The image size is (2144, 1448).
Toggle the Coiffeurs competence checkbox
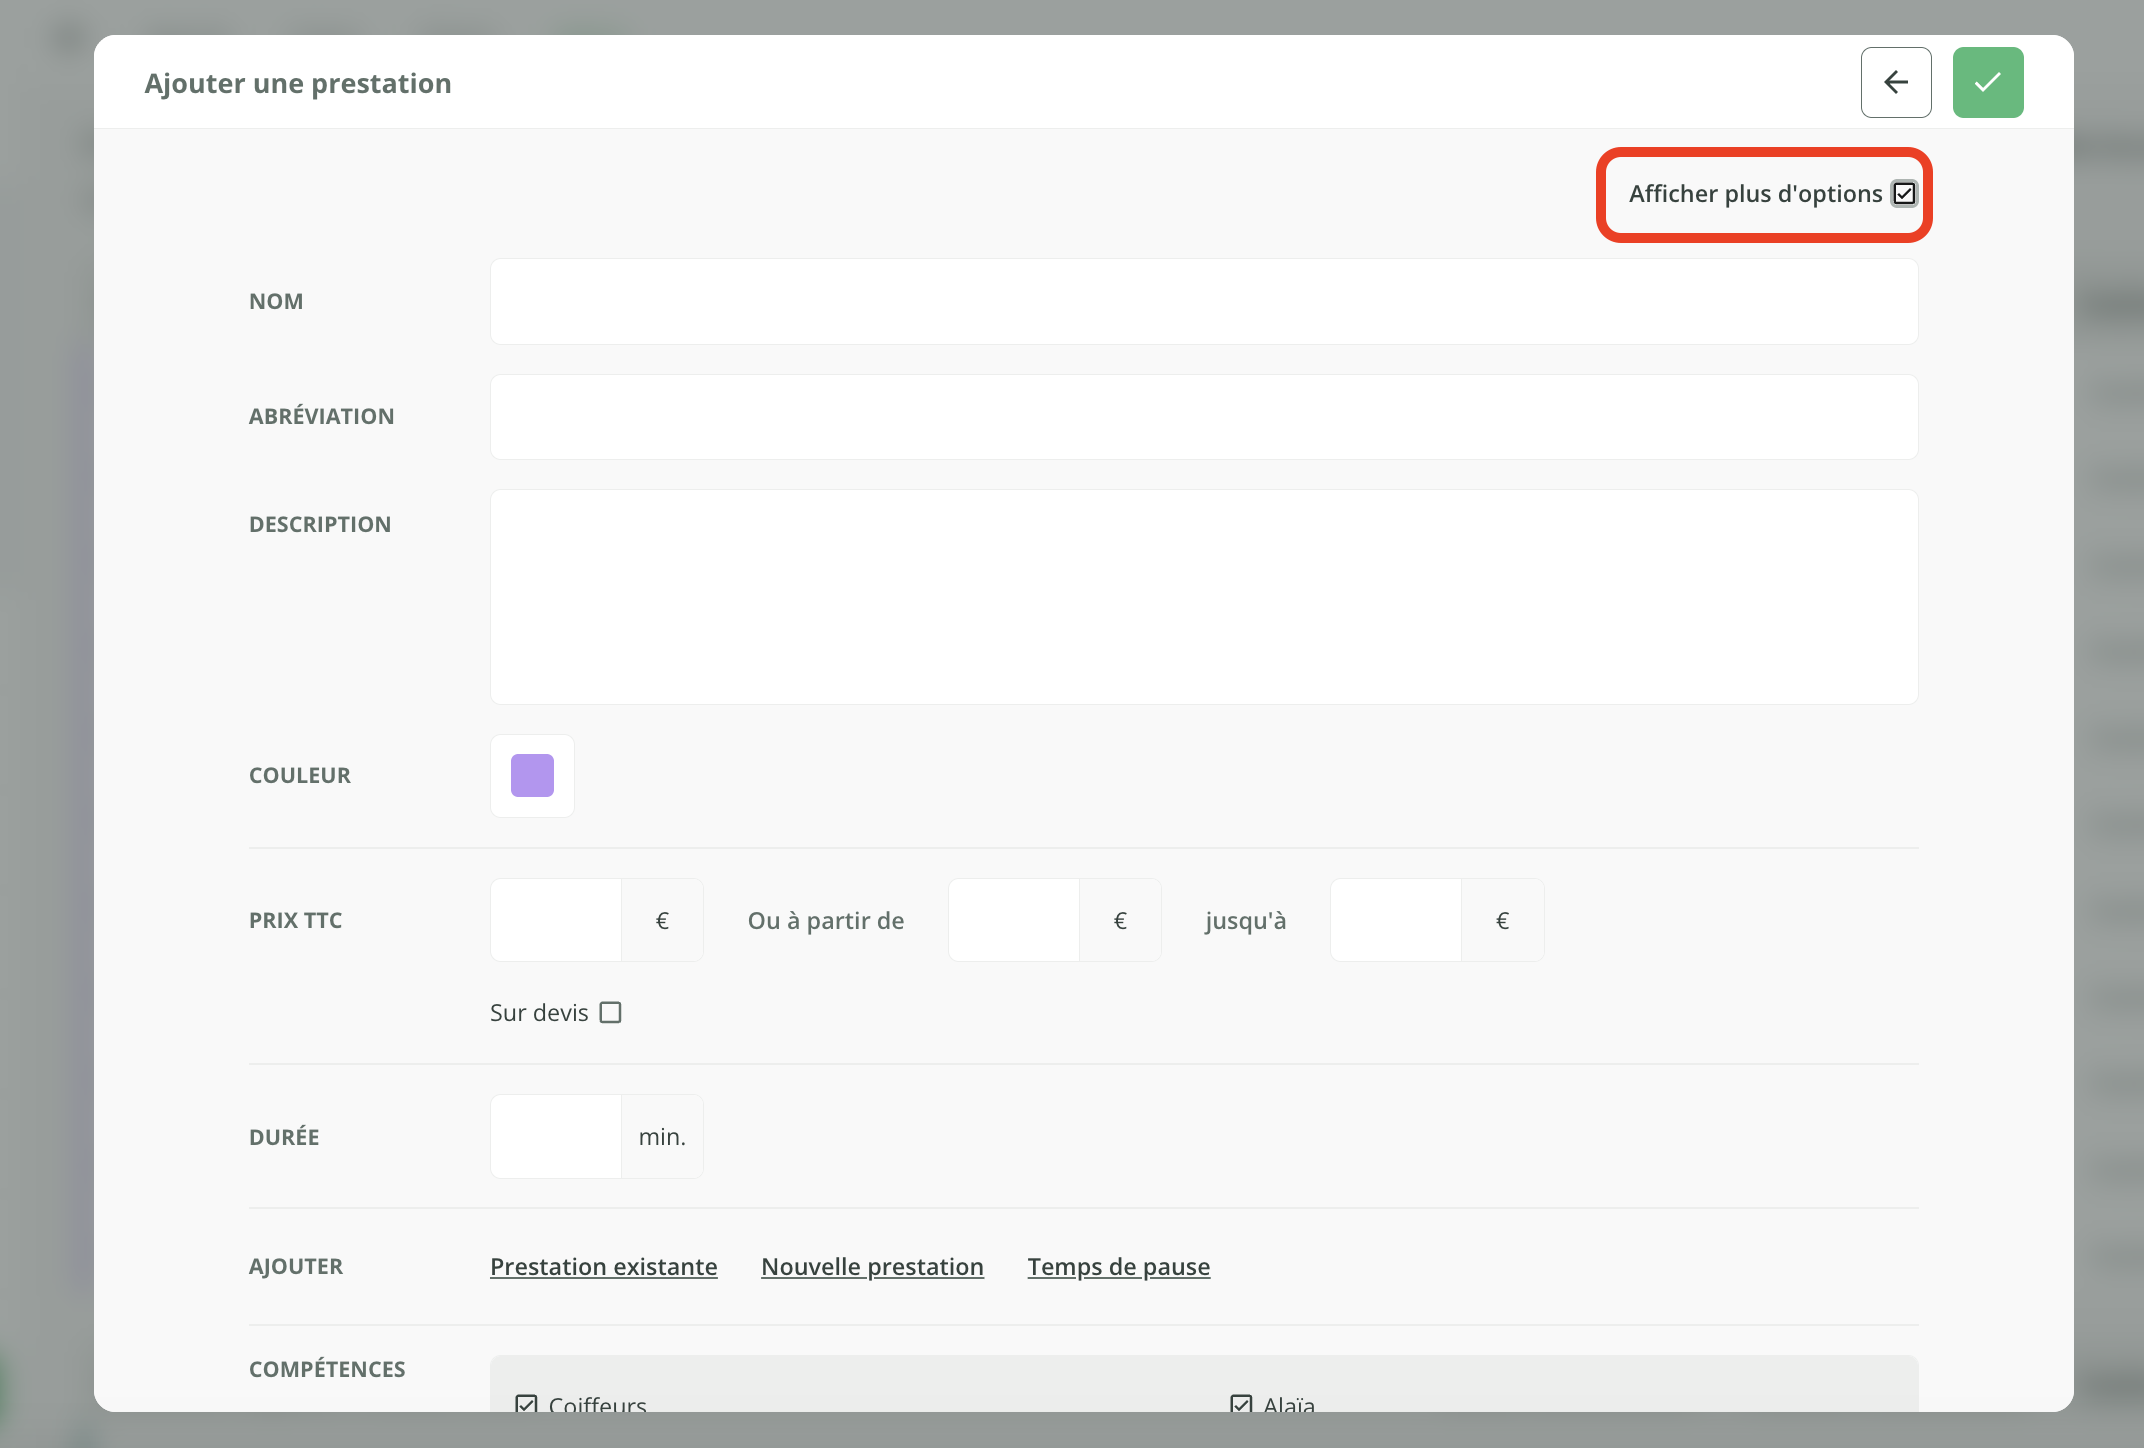[526, 1403]
